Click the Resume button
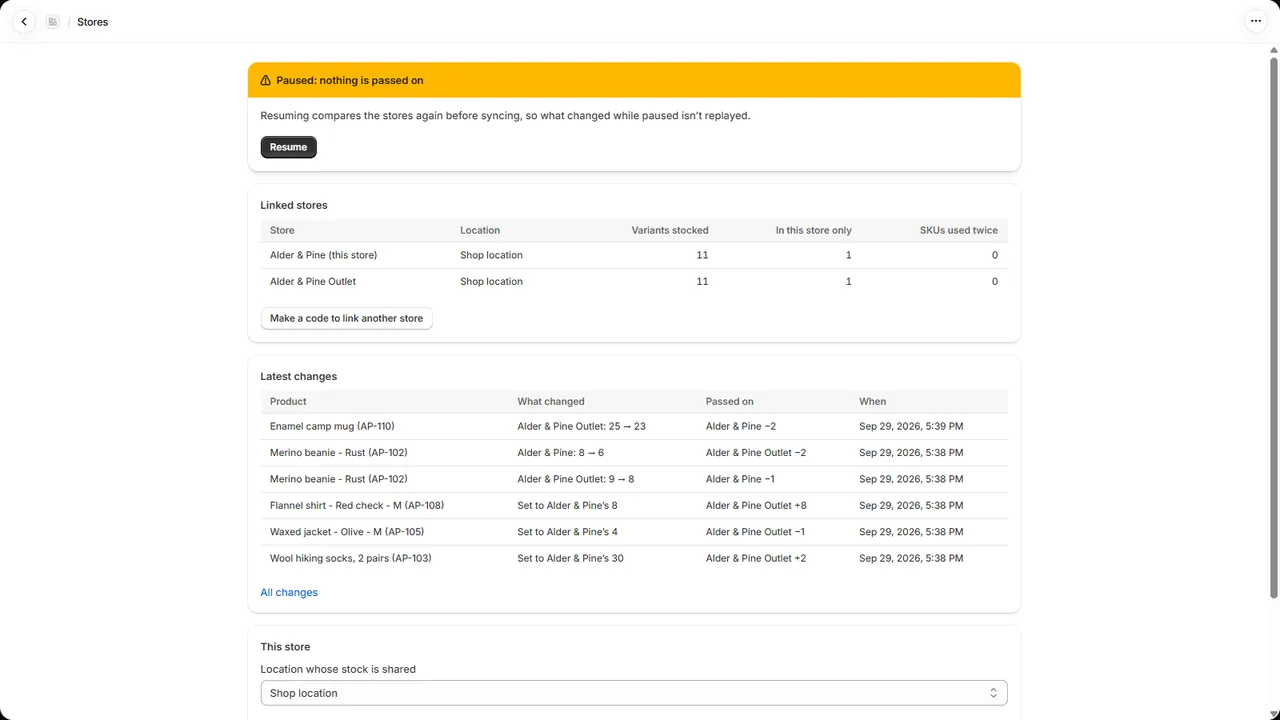Screen dimensions: 1280x720 288,147
